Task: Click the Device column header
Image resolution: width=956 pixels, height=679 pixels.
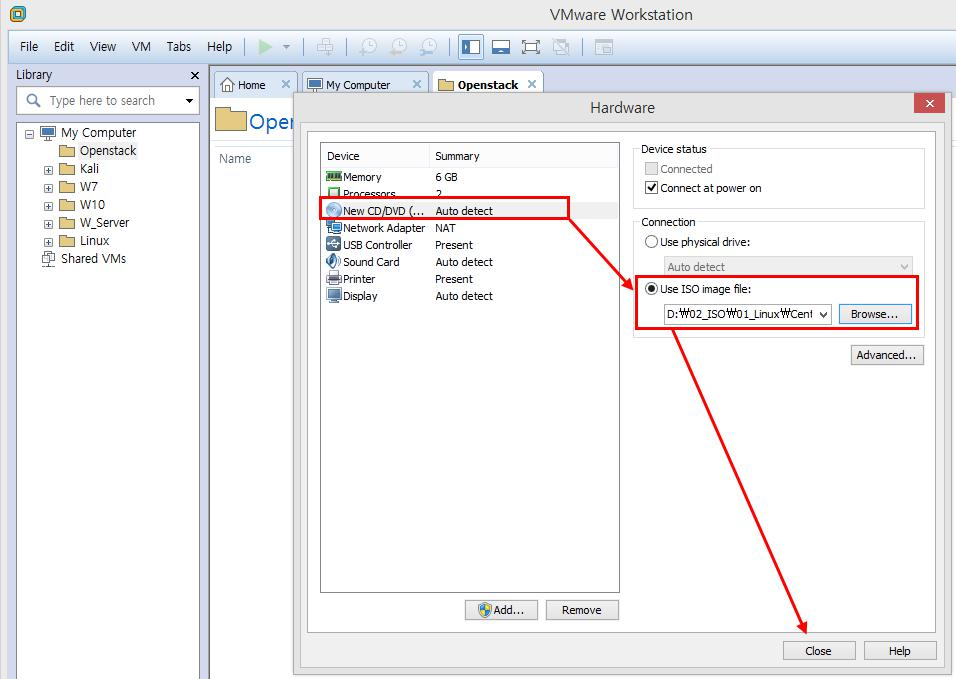Action: (x=376, y=156)
